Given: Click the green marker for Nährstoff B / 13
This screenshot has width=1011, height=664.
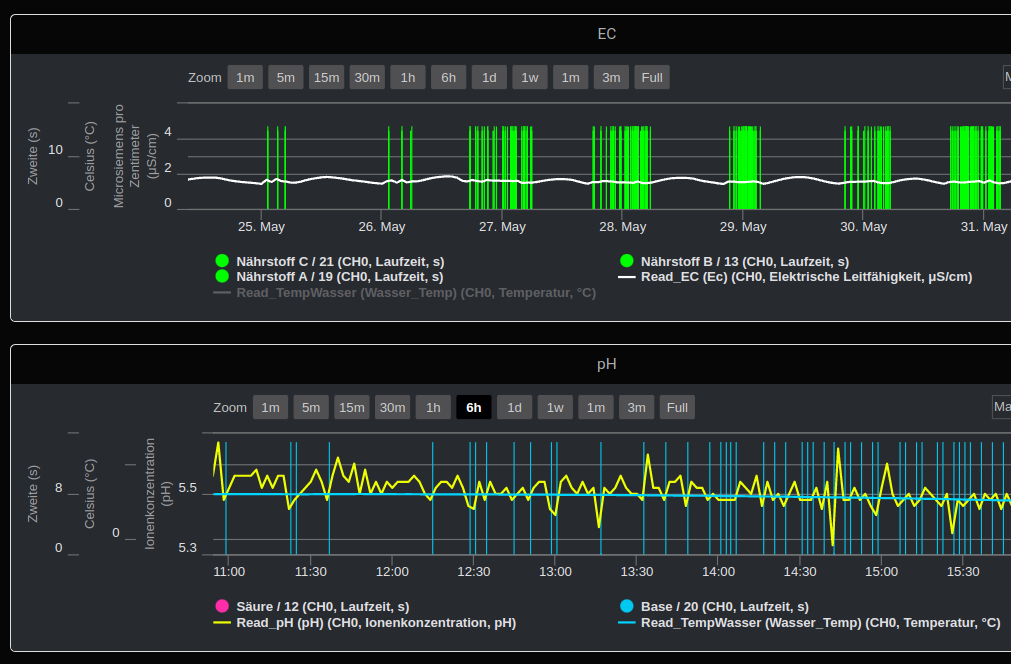Looking at the screenshot, I should click(x=627, y=261).
